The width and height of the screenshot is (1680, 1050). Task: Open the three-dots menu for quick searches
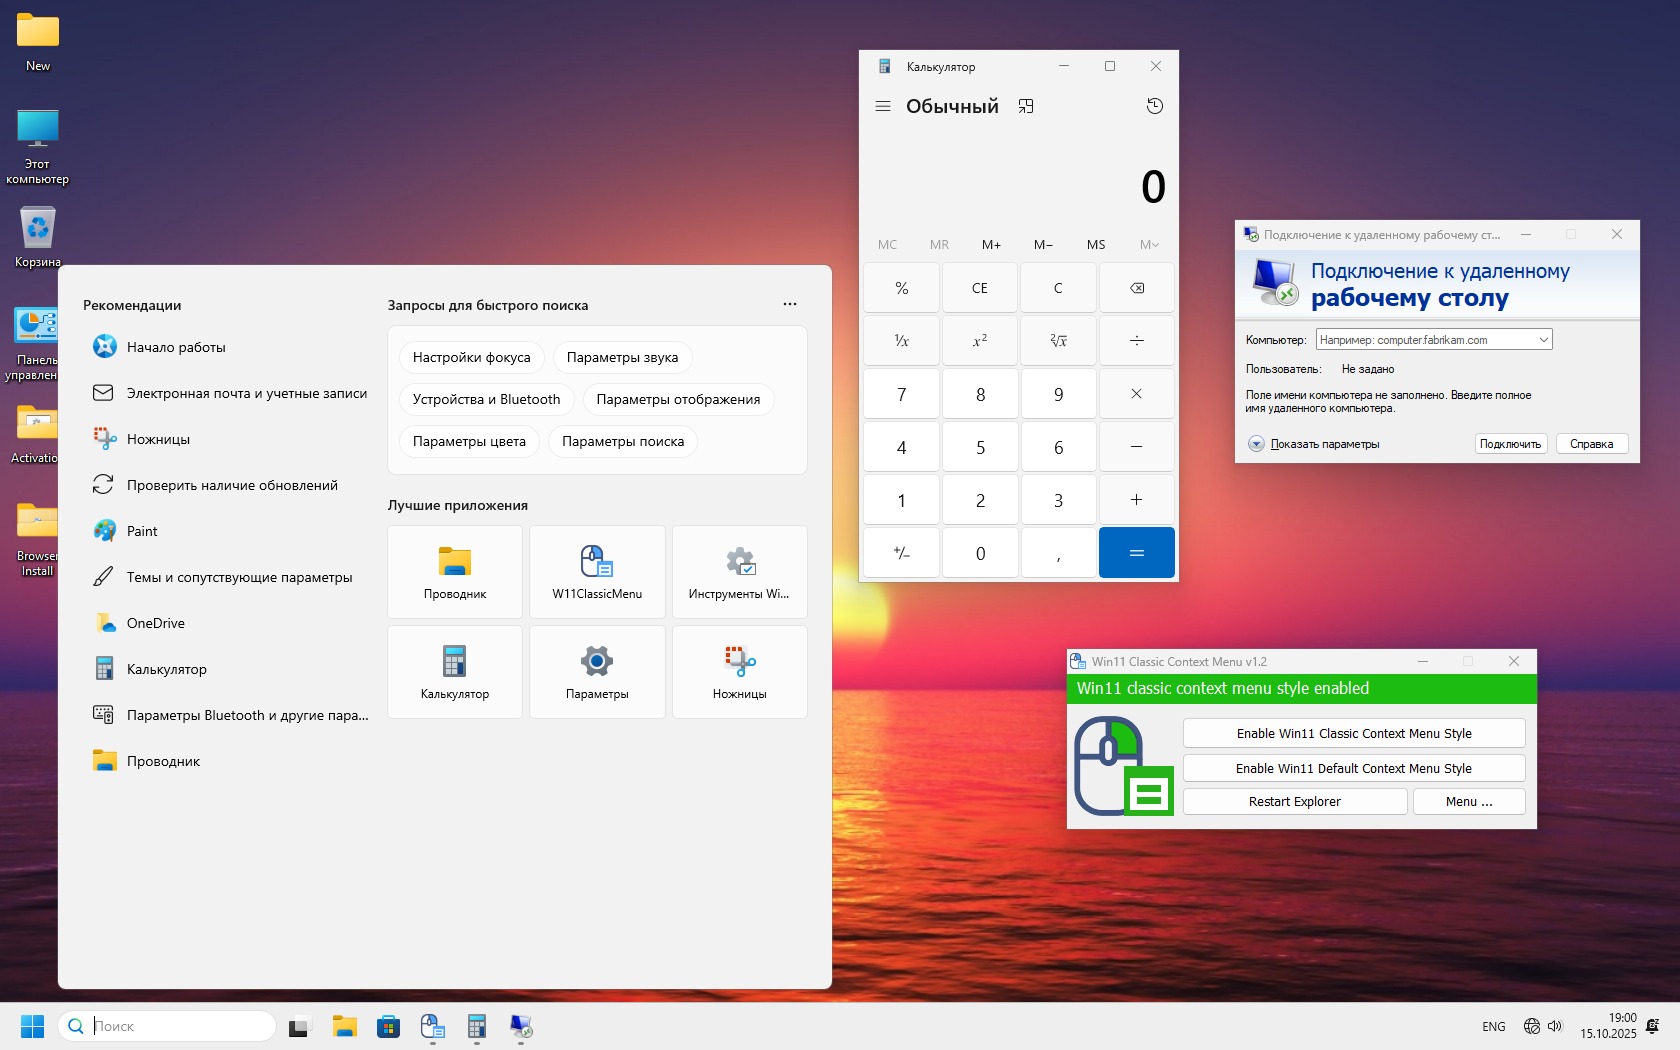pos(789,304)
